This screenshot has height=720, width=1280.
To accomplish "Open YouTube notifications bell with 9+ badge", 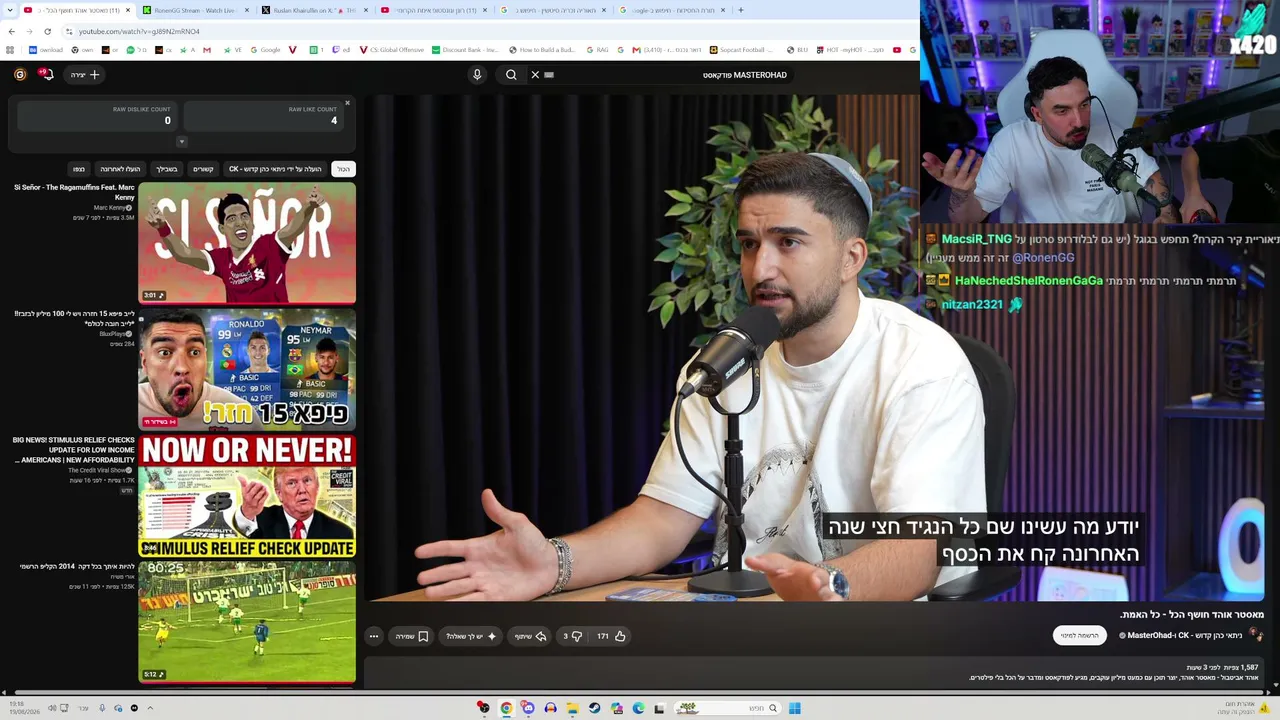I will 46,74.
